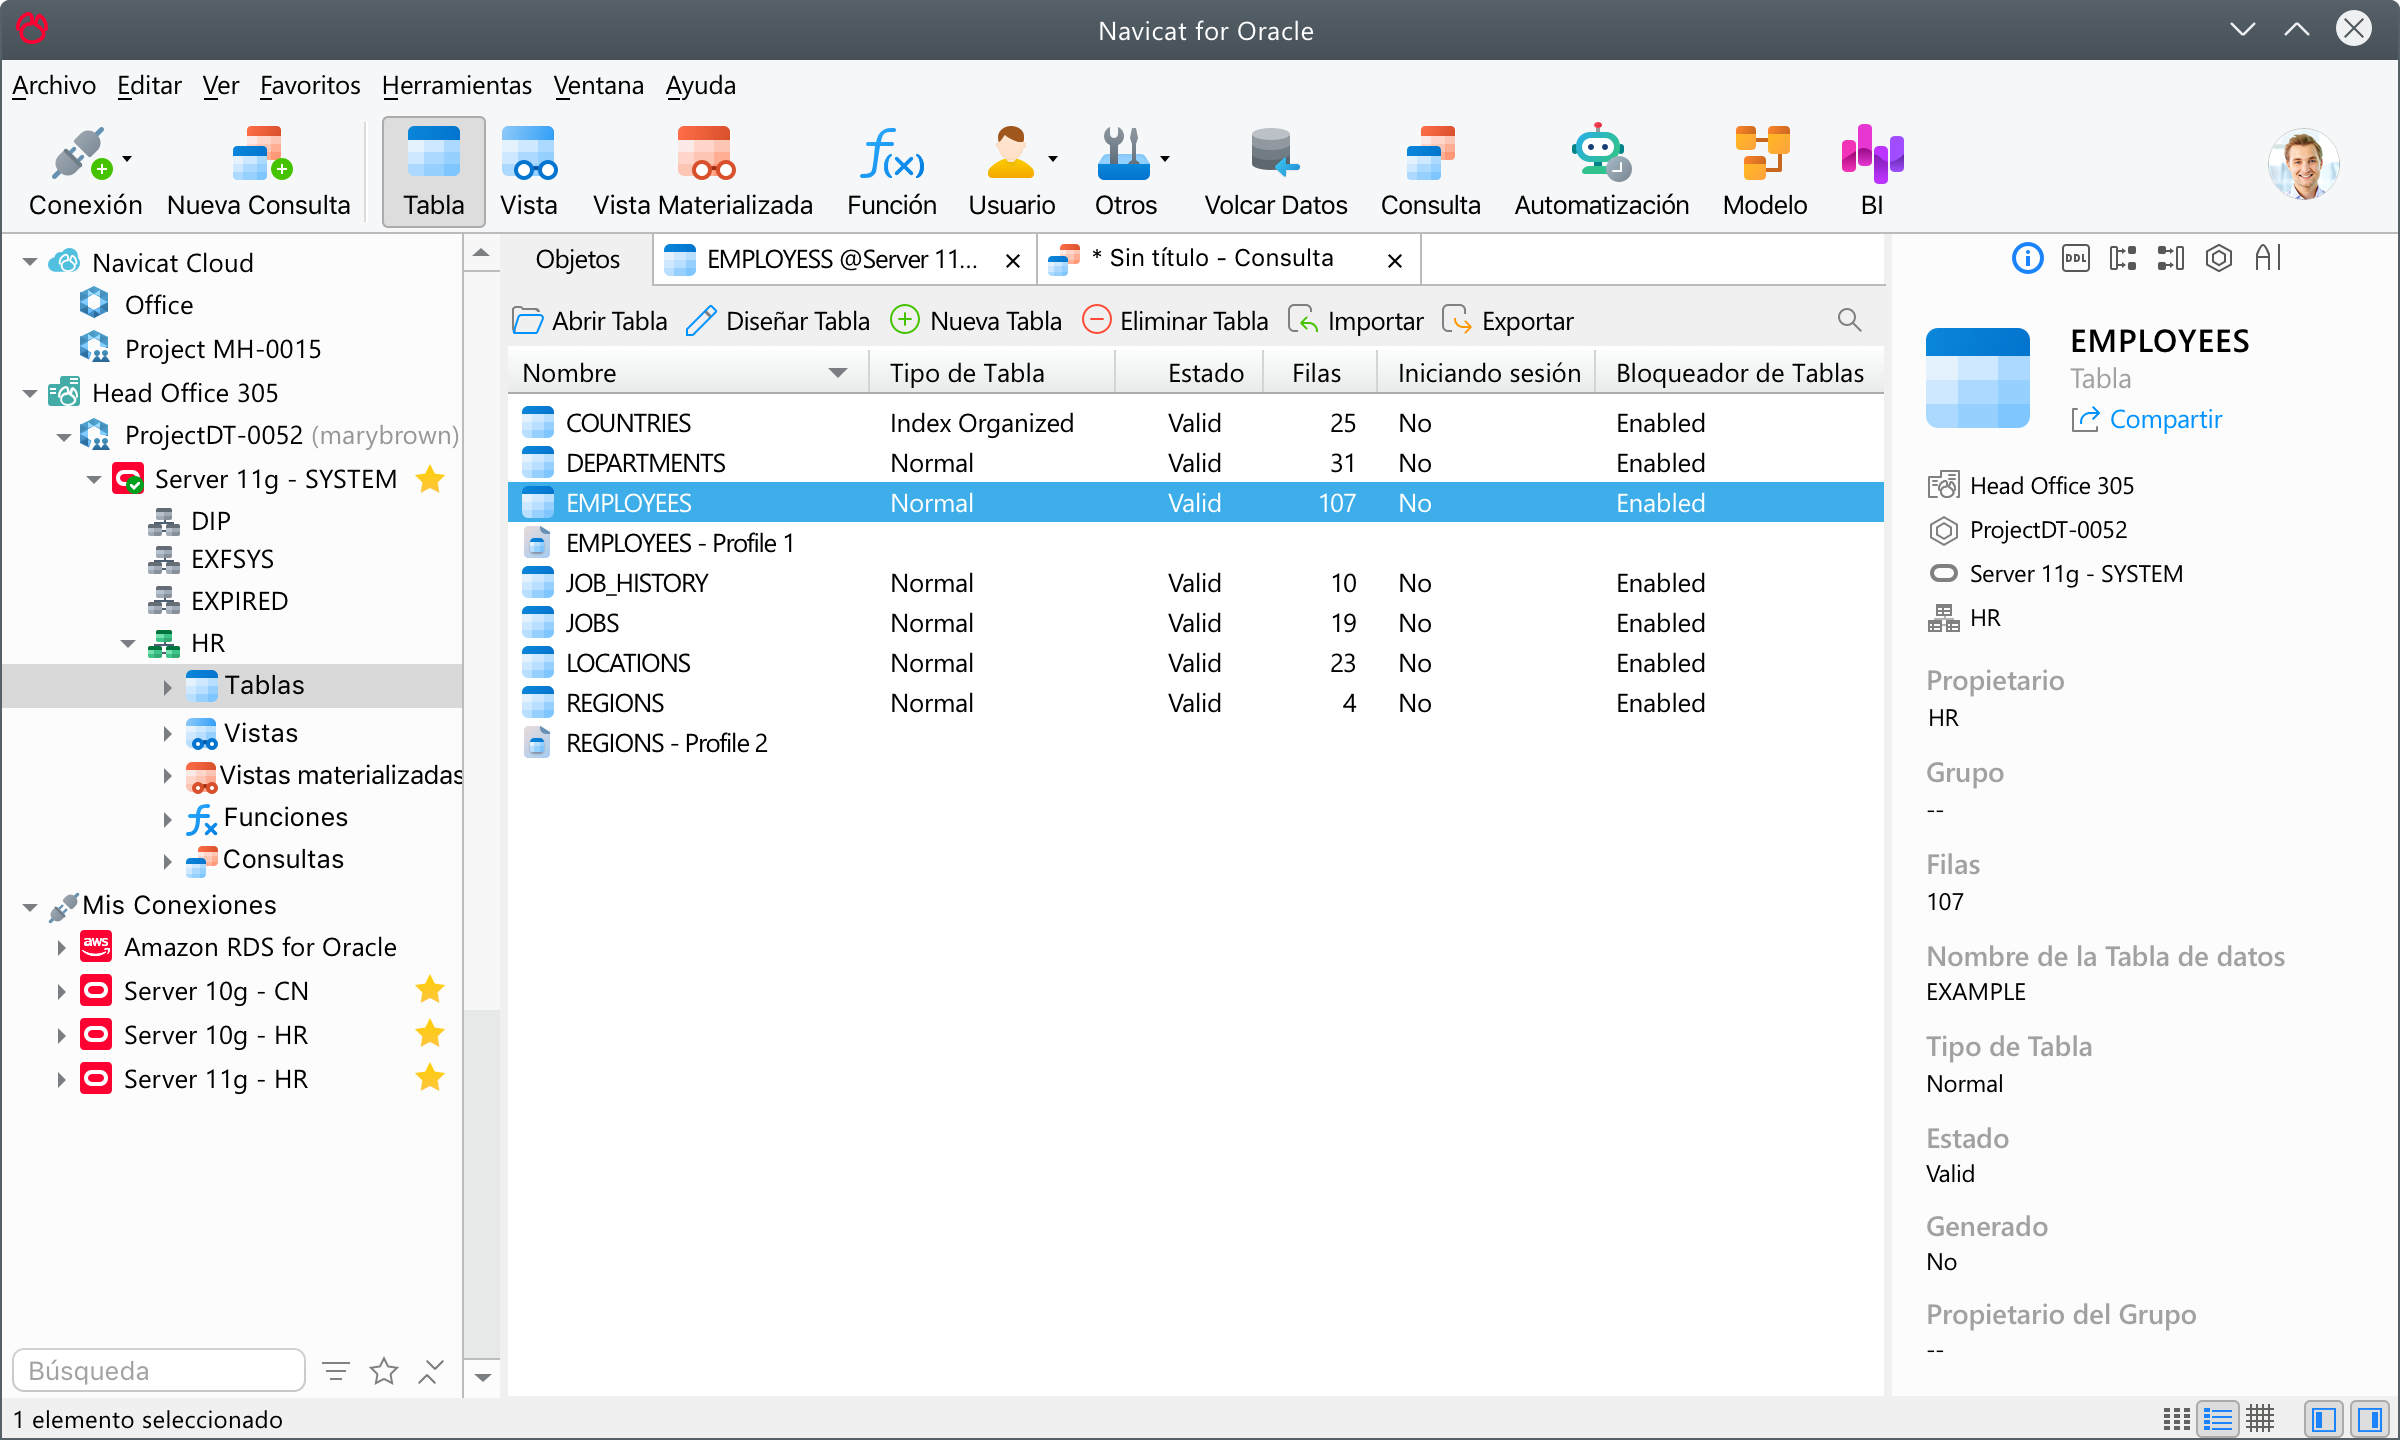
Task: Click the Importar button
Action: click(x=1356, y=321)
